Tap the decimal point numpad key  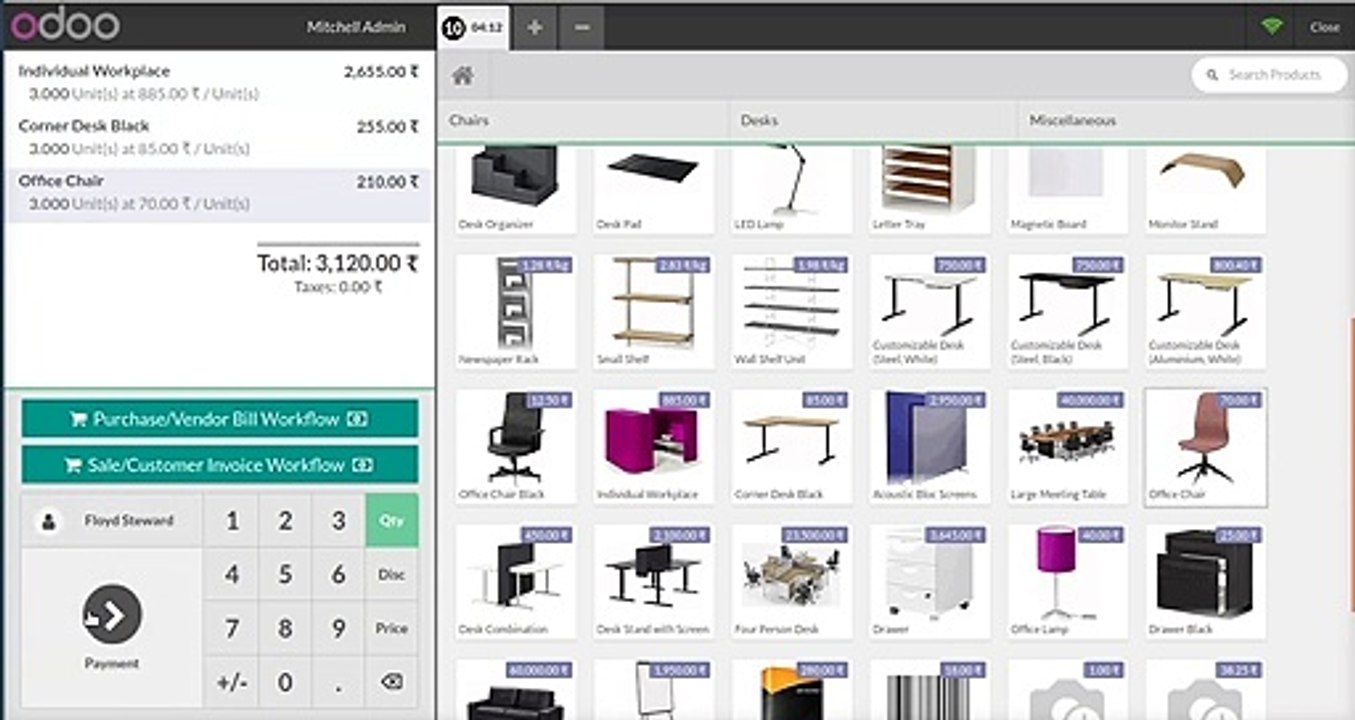pos(338,682)
